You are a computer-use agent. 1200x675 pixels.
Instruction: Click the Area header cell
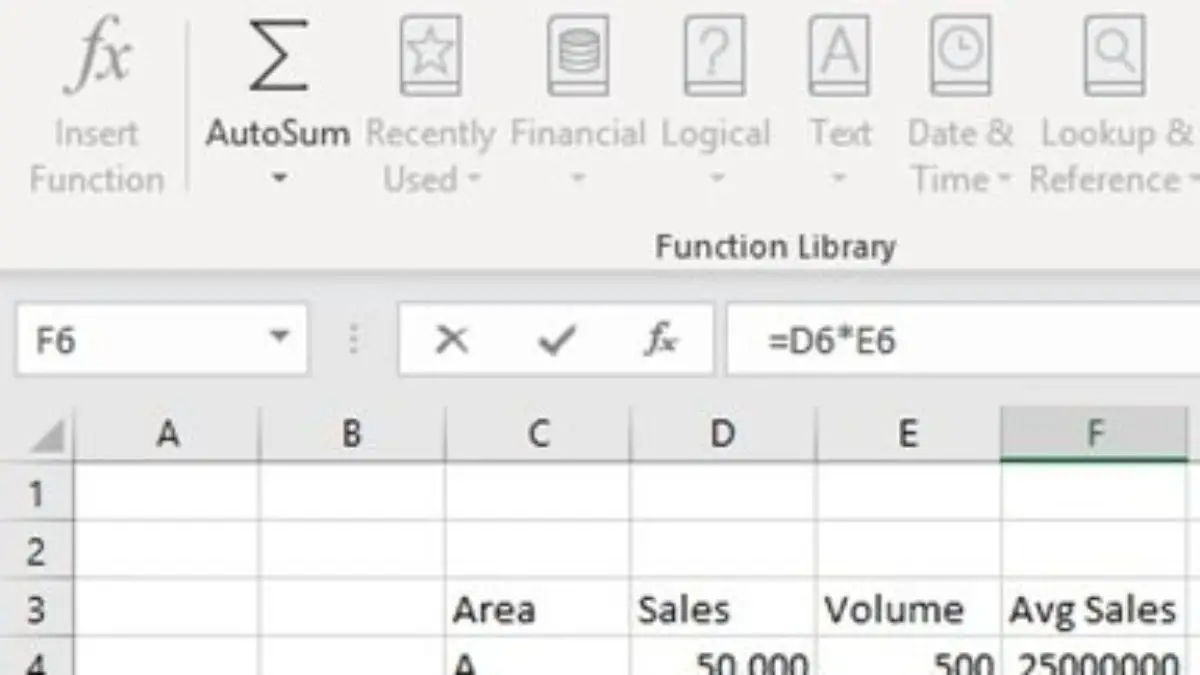(x=538, y=609)
